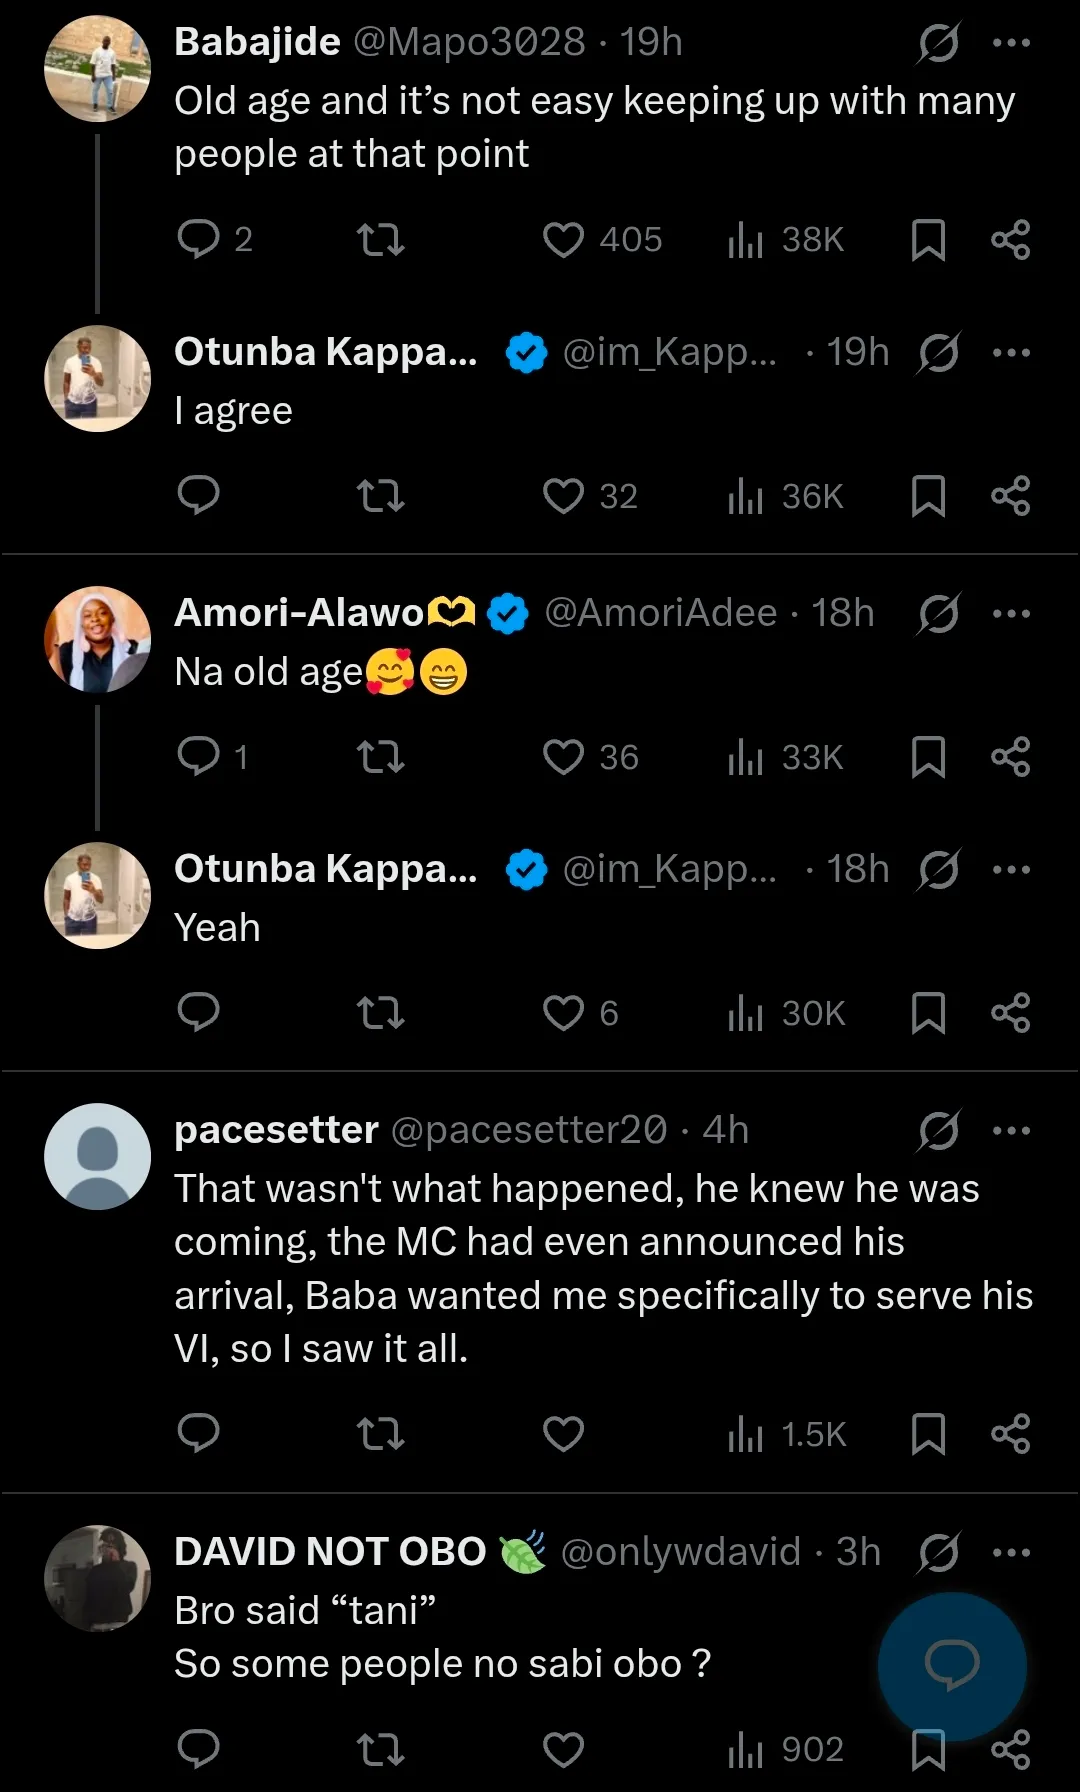The width and height of the screenshot is (1080, 1792).
Task: Like Amori-Alawo's "Na old age" tweet
Action: click(563, 757)
